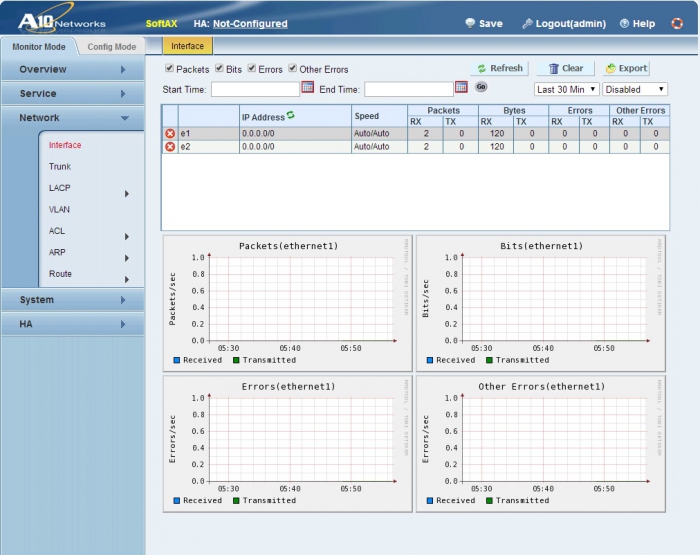Screen dimensions: 700x555
Task: Expand the Route submenu arrow
Action: pyautogui.click(x=127, y=280)
